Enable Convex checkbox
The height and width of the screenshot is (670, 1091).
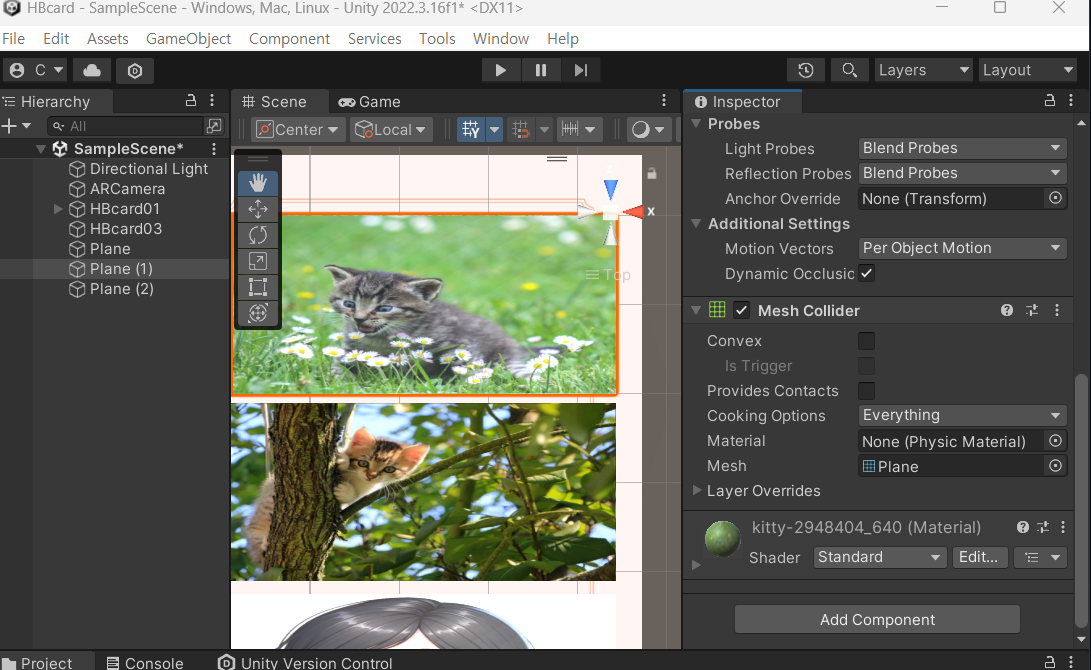[866, 341]
